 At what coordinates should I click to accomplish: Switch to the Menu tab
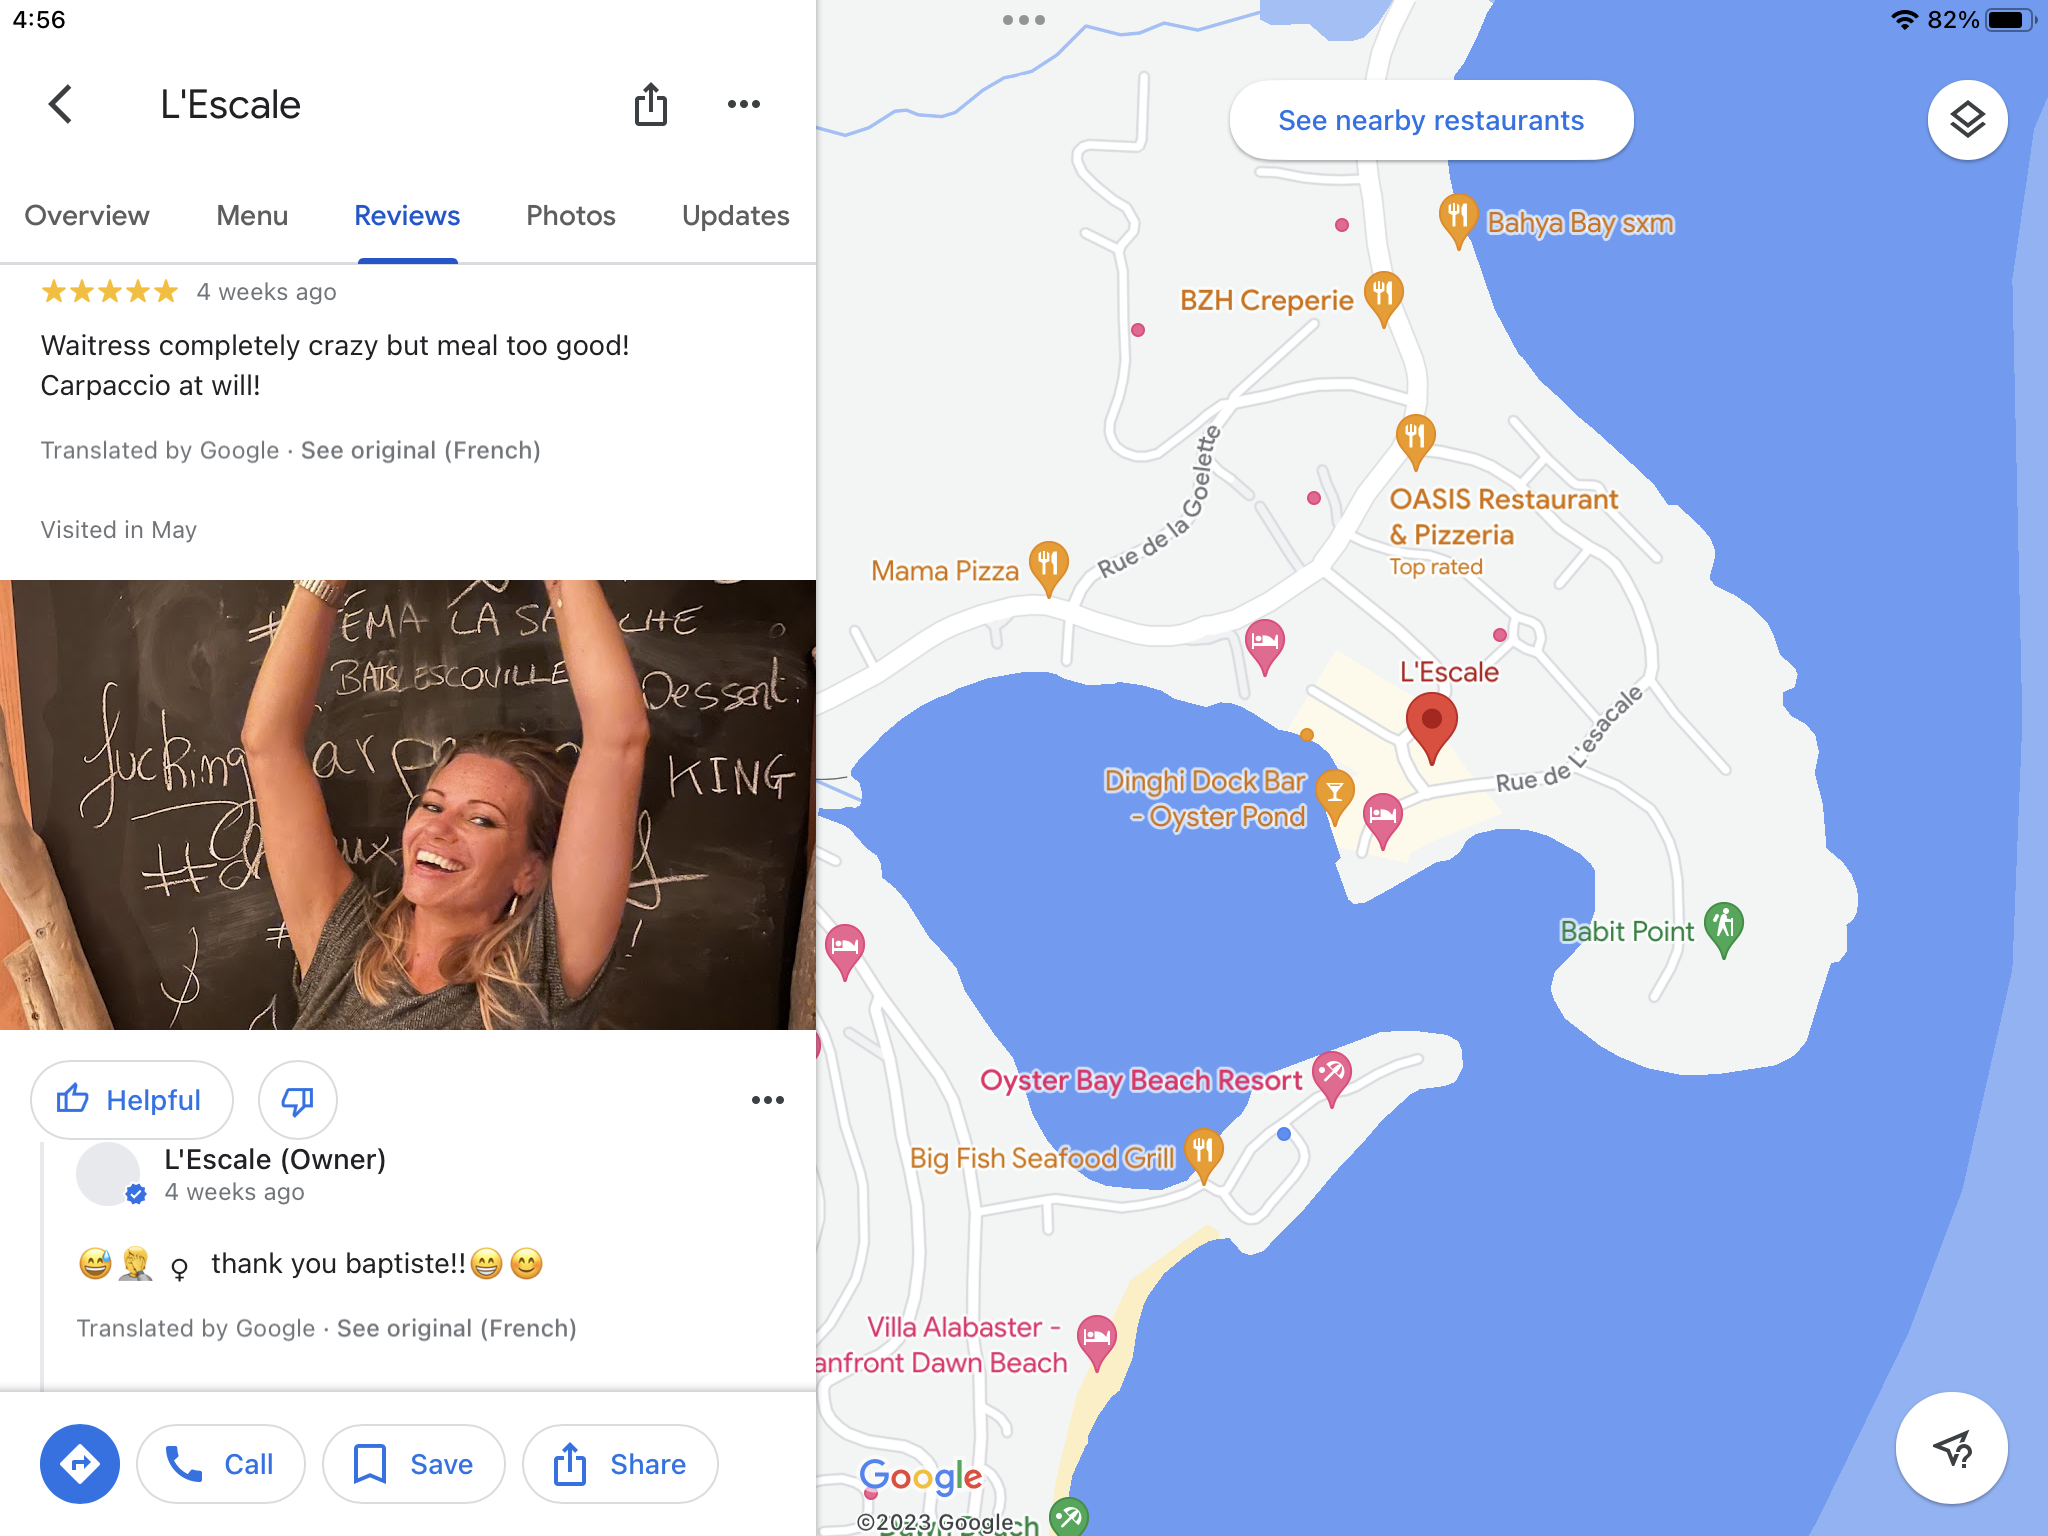pyautogui.click(x=252, y=216)
